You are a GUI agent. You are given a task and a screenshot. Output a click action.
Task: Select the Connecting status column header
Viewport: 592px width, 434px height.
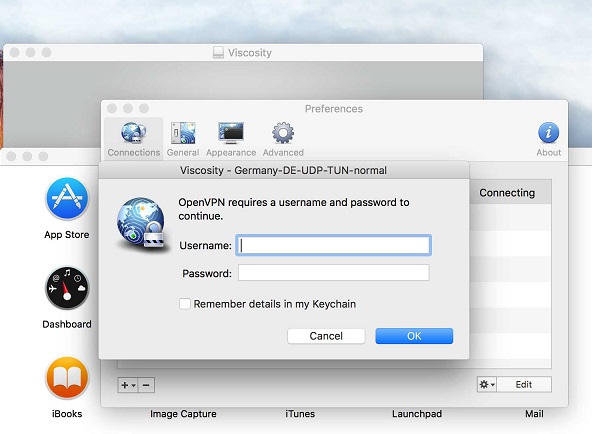pyautogui.click(x=507, y=192)
